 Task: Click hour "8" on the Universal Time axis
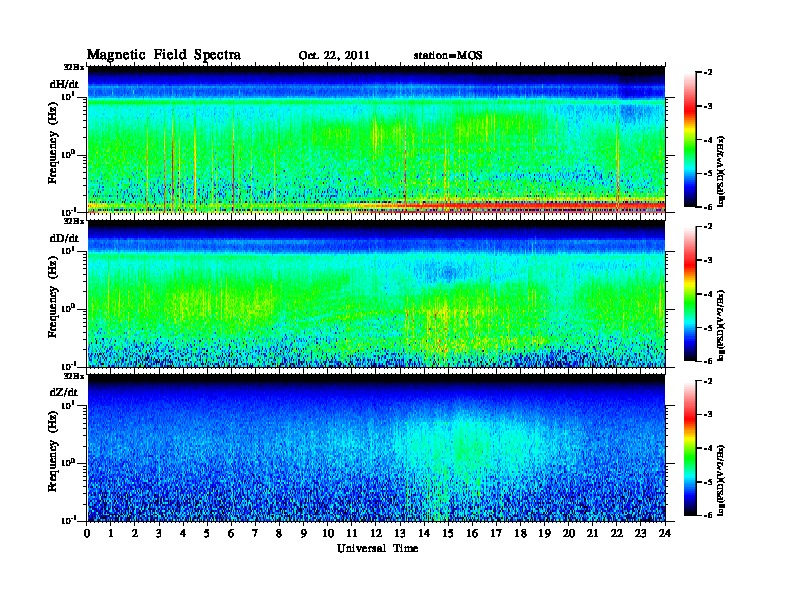coord(279,533)
